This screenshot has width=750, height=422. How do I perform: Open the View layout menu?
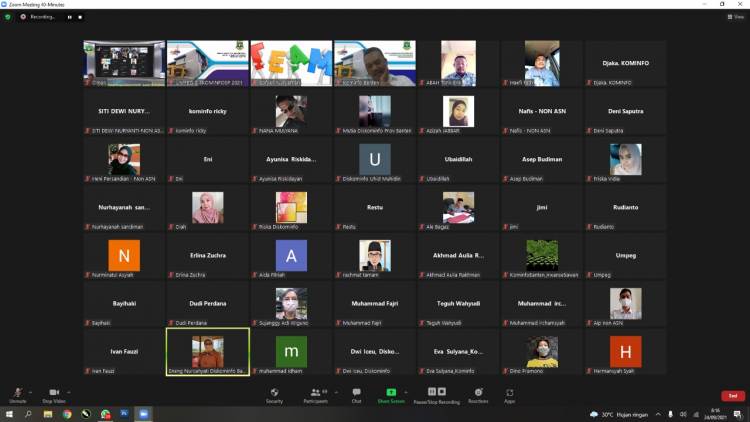click(736, 17)
